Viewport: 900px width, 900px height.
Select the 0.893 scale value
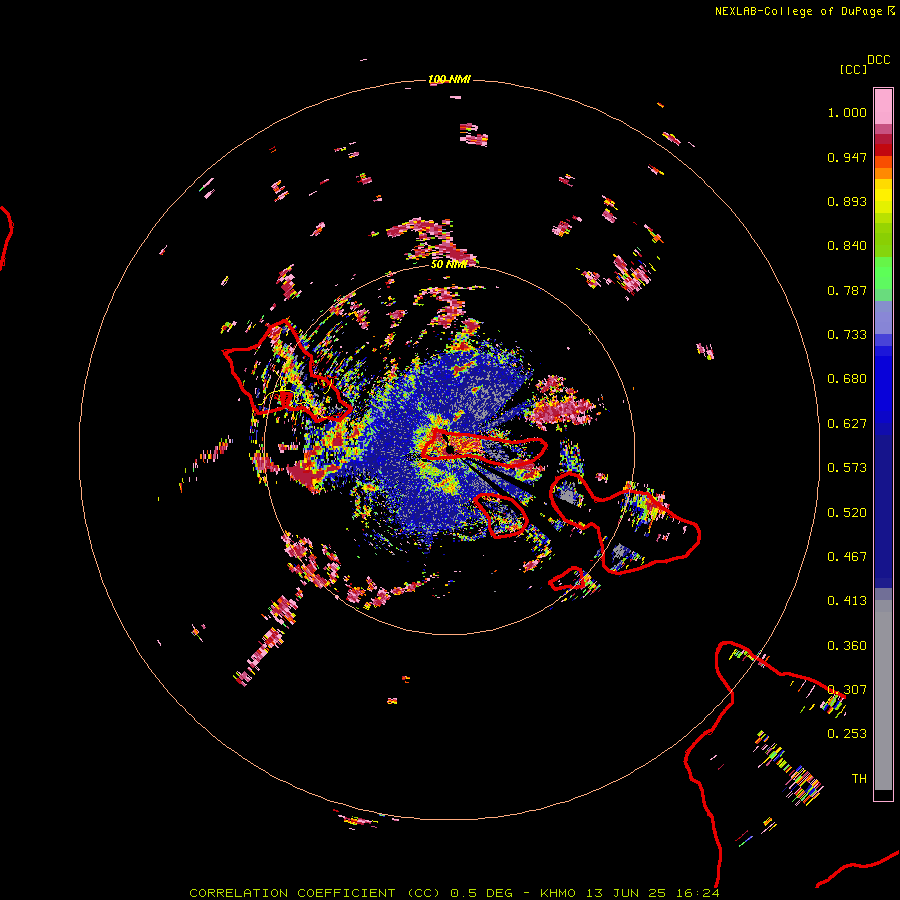[847, 201]
